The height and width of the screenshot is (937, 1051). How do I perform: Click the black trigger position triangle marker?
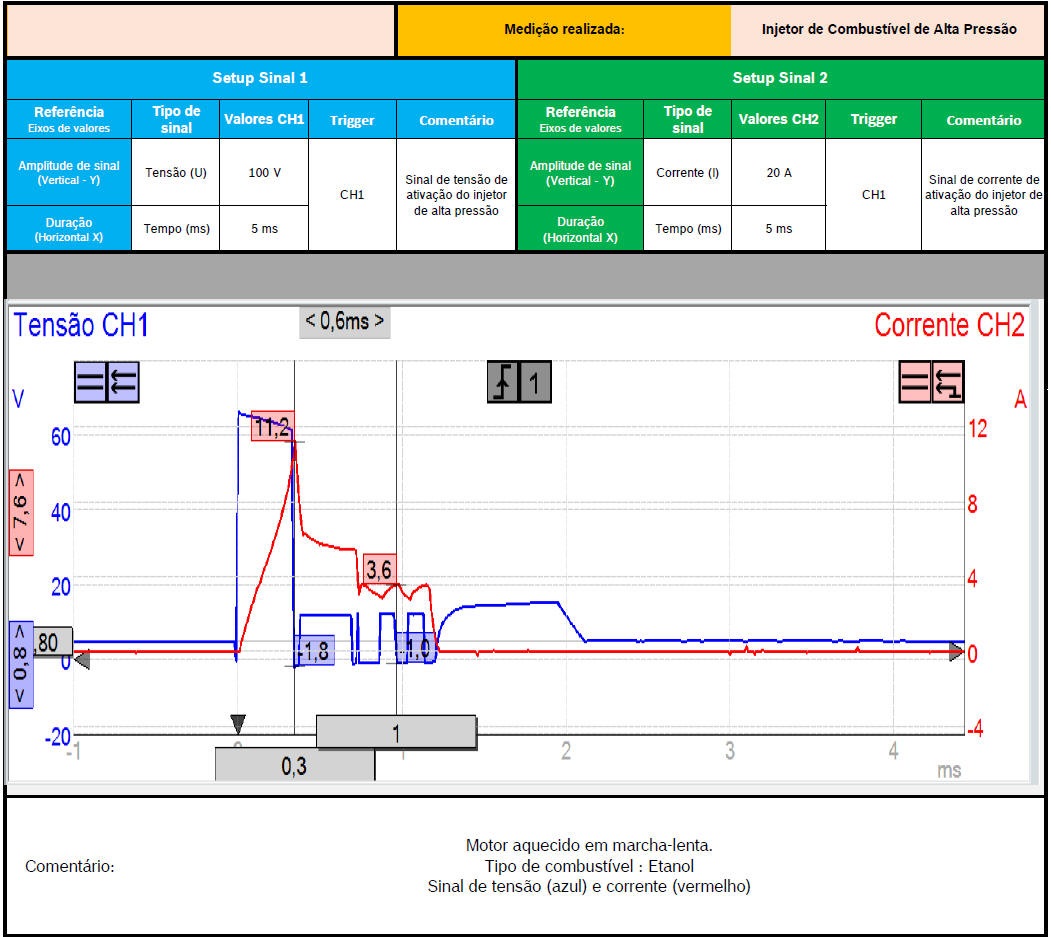(x=238, y=722)
